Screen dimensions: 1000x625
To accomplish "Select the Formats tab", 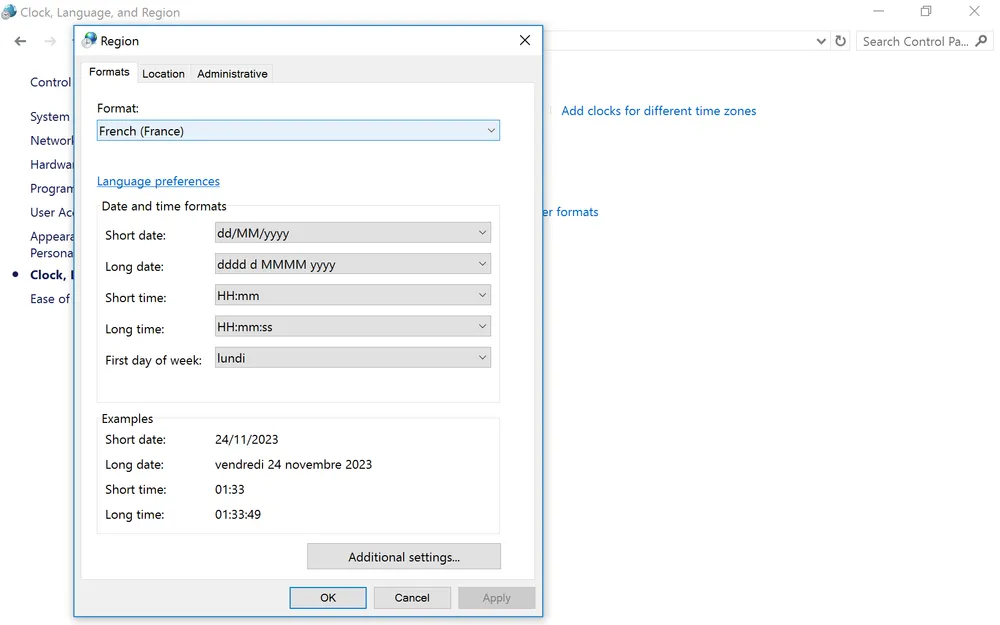I will 109,72.
